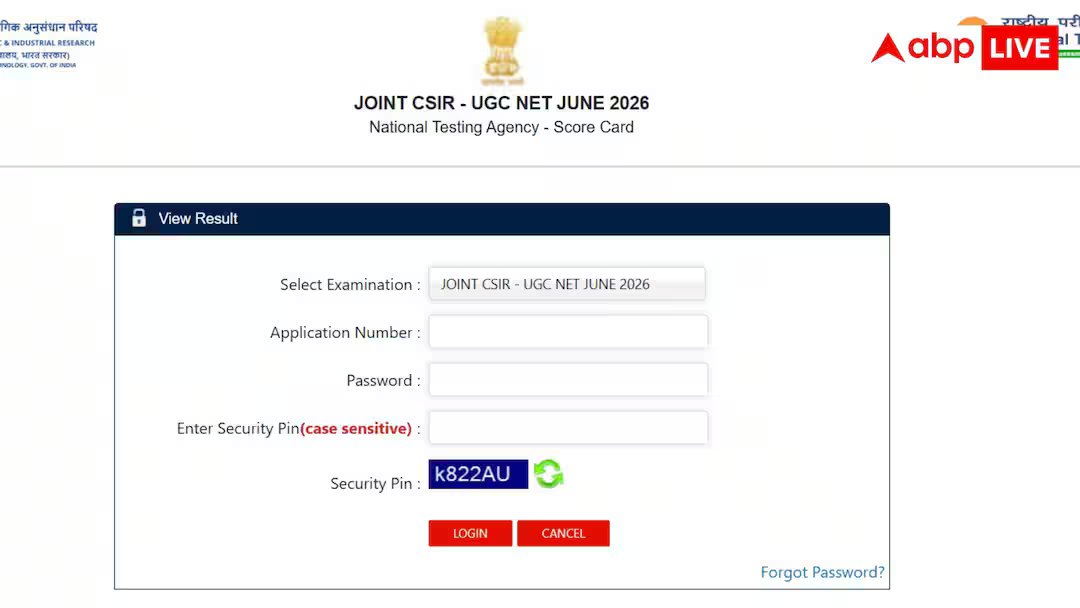Click the LOGIN button
This screenshot has height=608, width=1080.
tap(470, 533)
